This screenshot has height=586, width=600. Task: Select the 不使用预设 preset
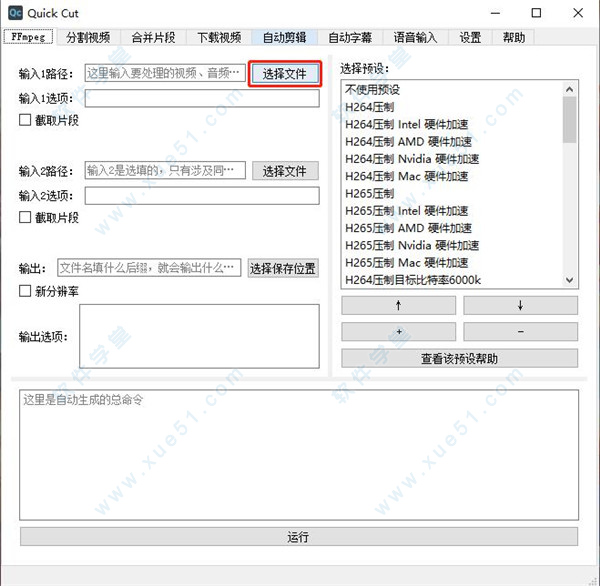(453, 90)
